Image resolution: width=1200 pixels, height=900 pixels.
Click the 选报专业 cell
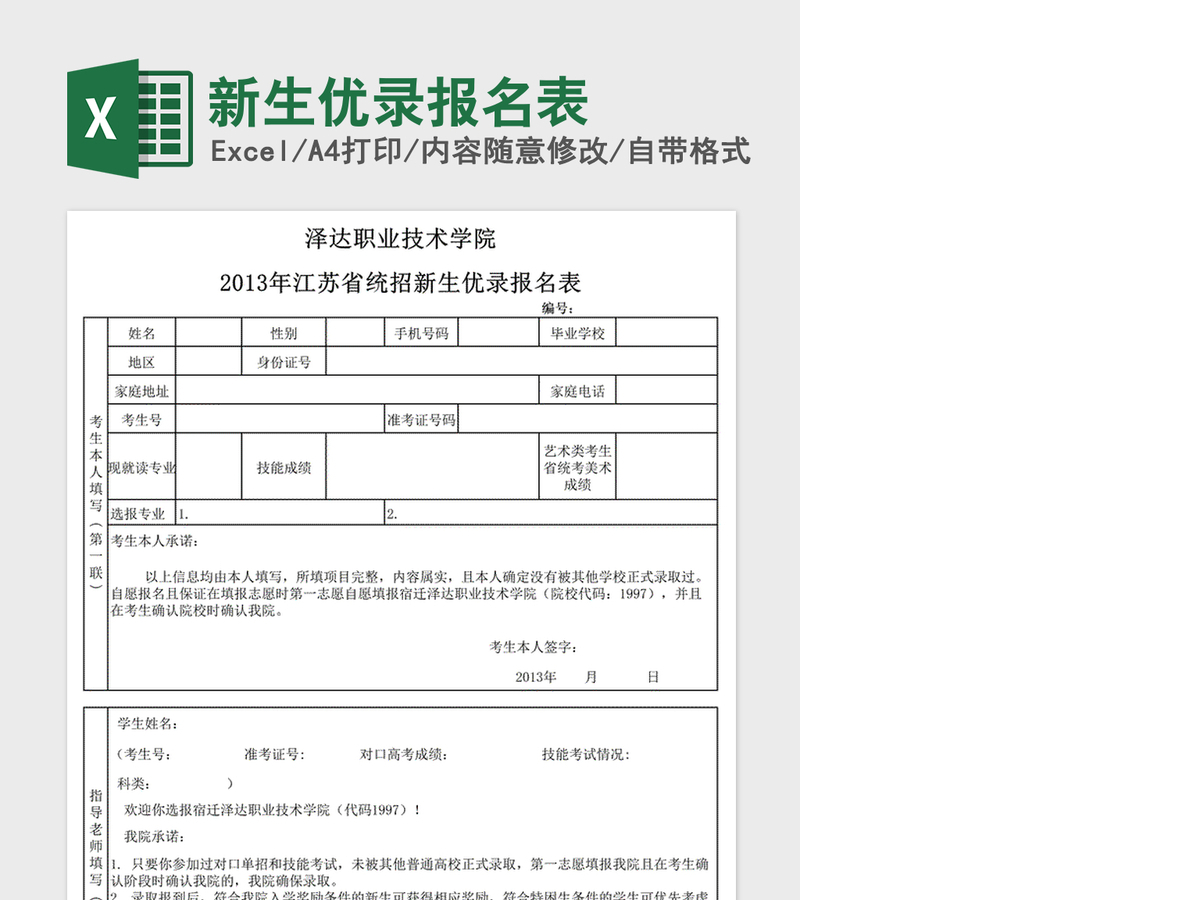tap(142, 513)
